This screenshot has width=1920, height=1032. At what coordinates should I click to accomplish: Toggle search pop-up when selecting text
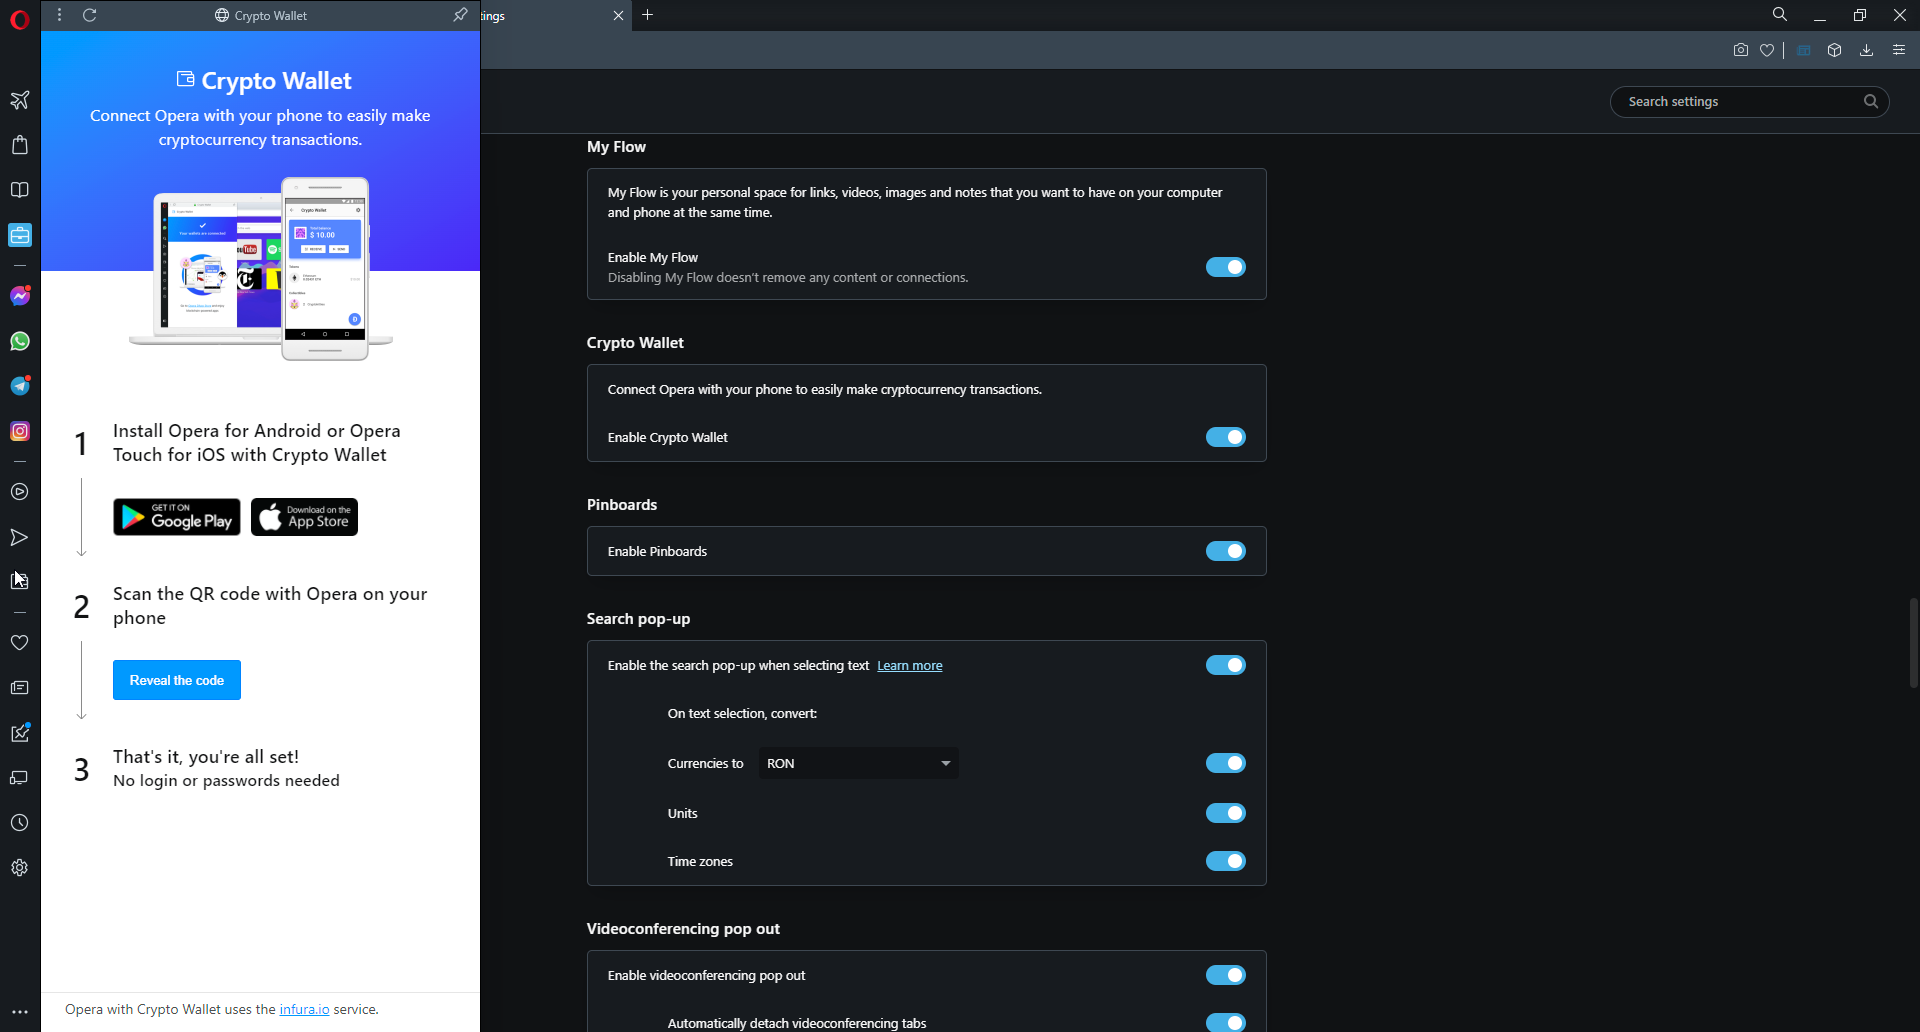[x=1226, y=665]
